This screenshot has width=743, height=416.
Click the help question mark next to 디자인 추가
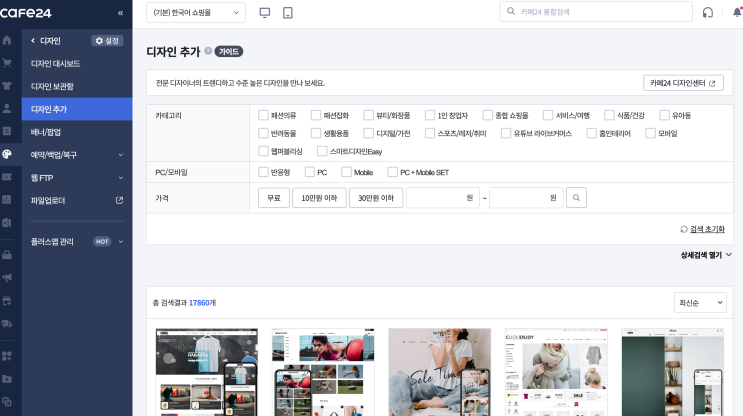tap(208, 51)
